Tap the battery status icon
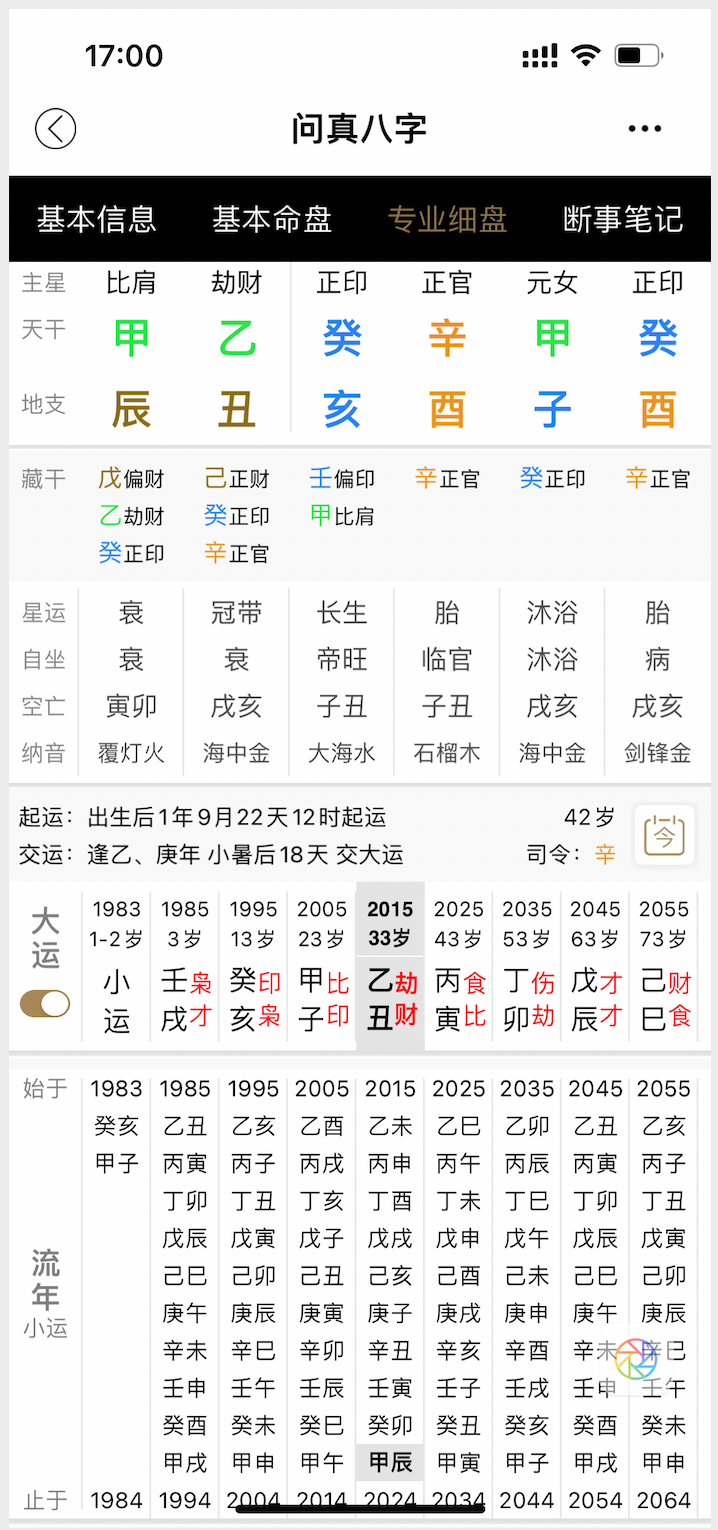Viewport: 718px width, 1530px height. point(638,55)
